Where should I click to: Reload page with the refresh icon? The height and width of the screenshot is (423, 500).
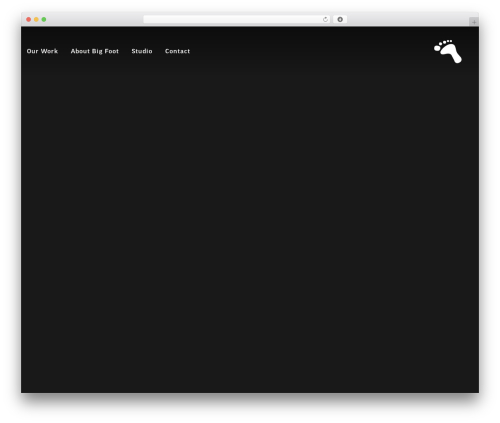(325, 19)
